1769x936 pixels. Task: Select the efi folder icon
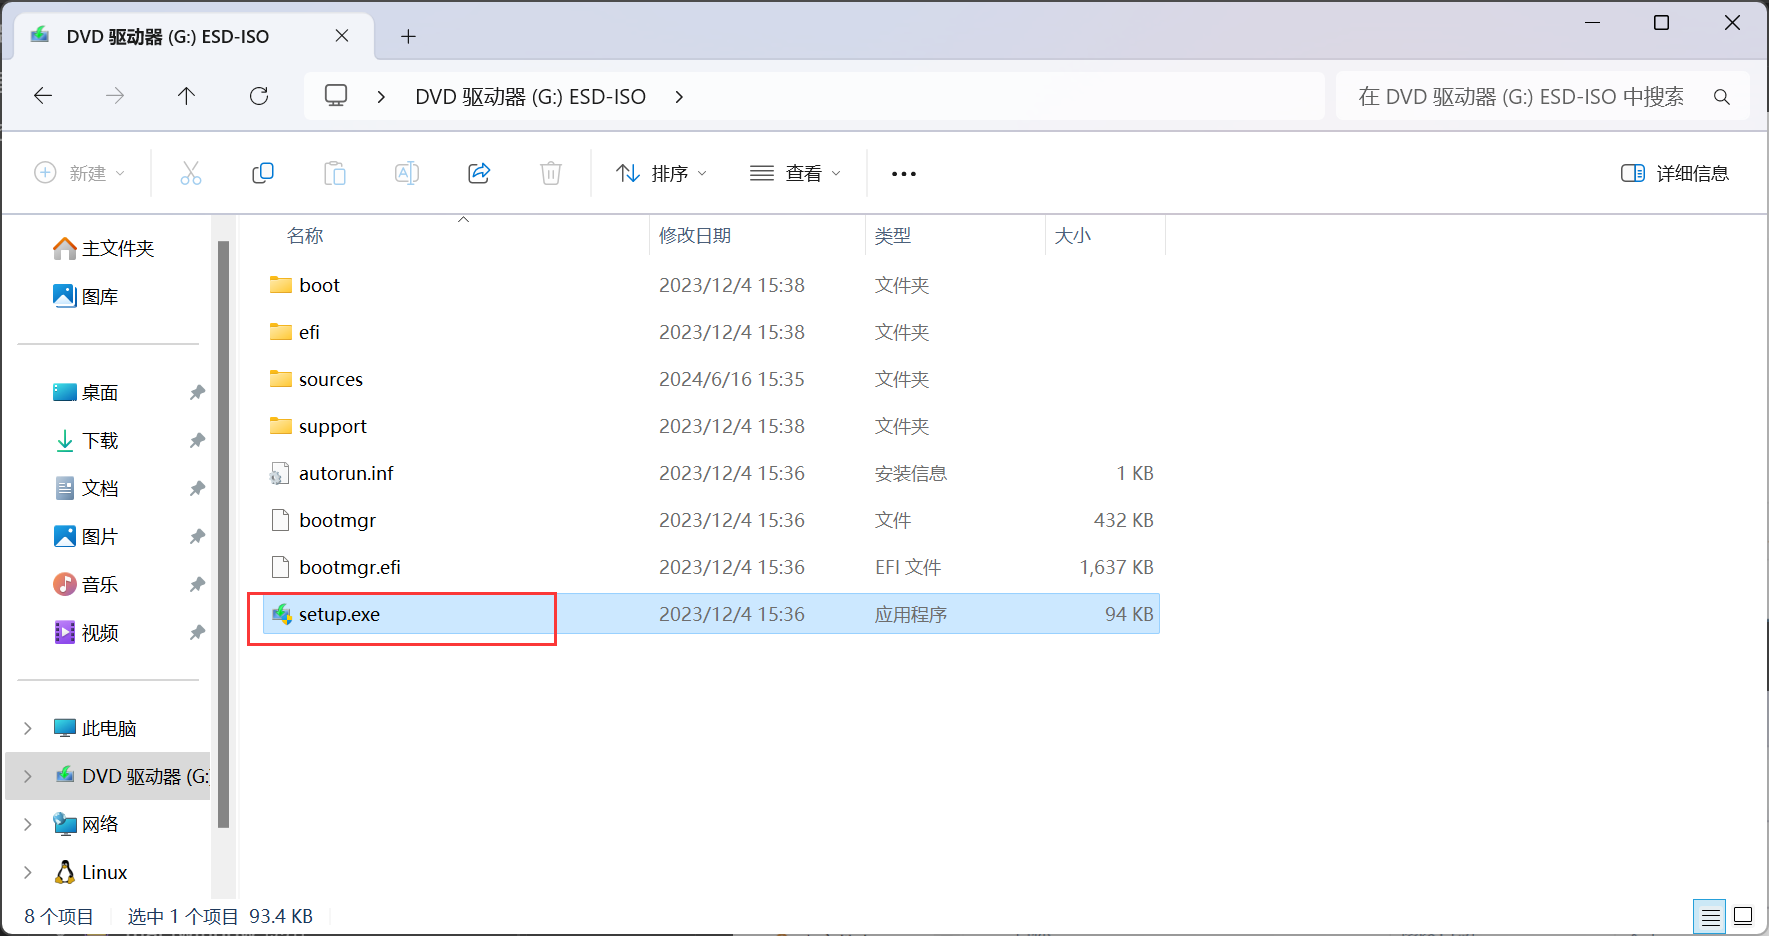click(x=281, y=332)
